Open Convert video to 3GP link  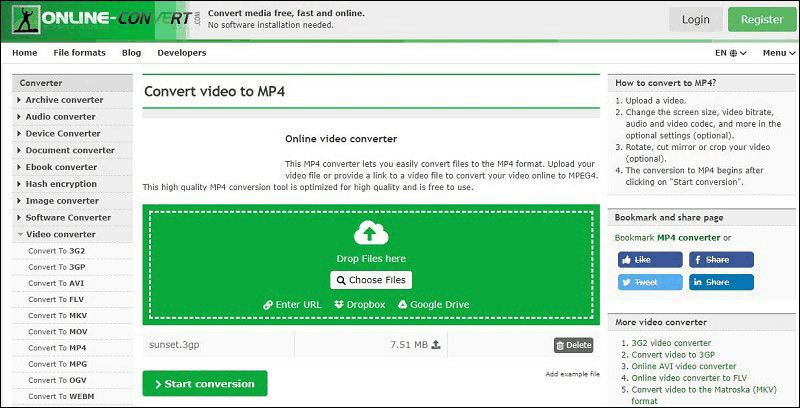click(673, 355)
